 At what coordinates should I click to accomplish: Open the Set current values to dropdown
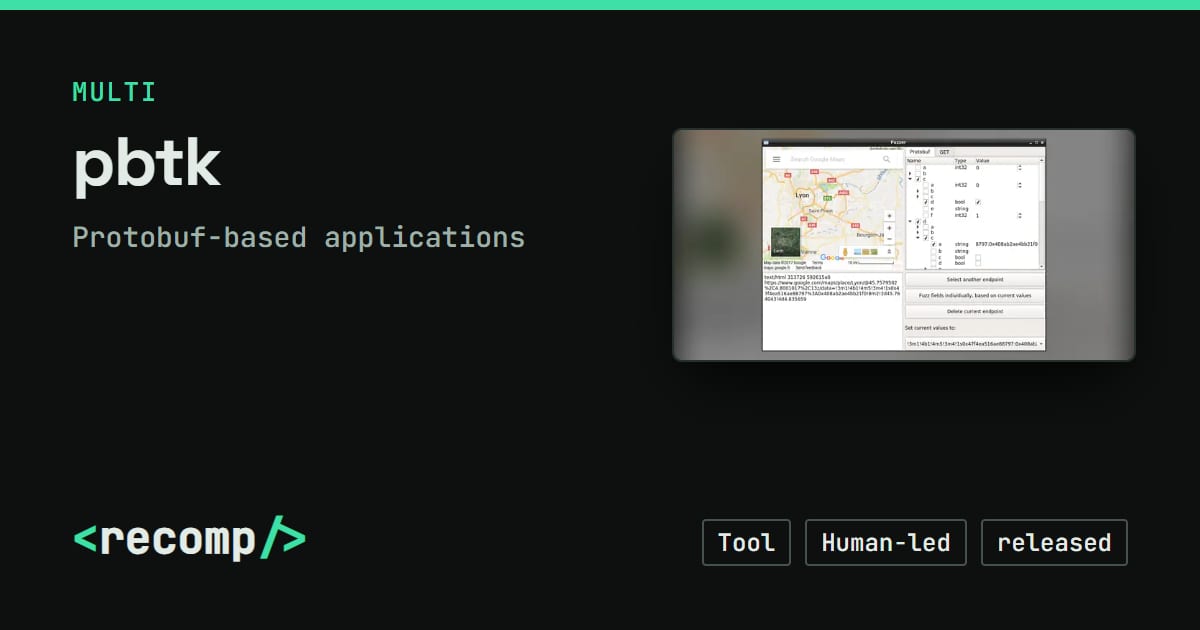[975, 343]
